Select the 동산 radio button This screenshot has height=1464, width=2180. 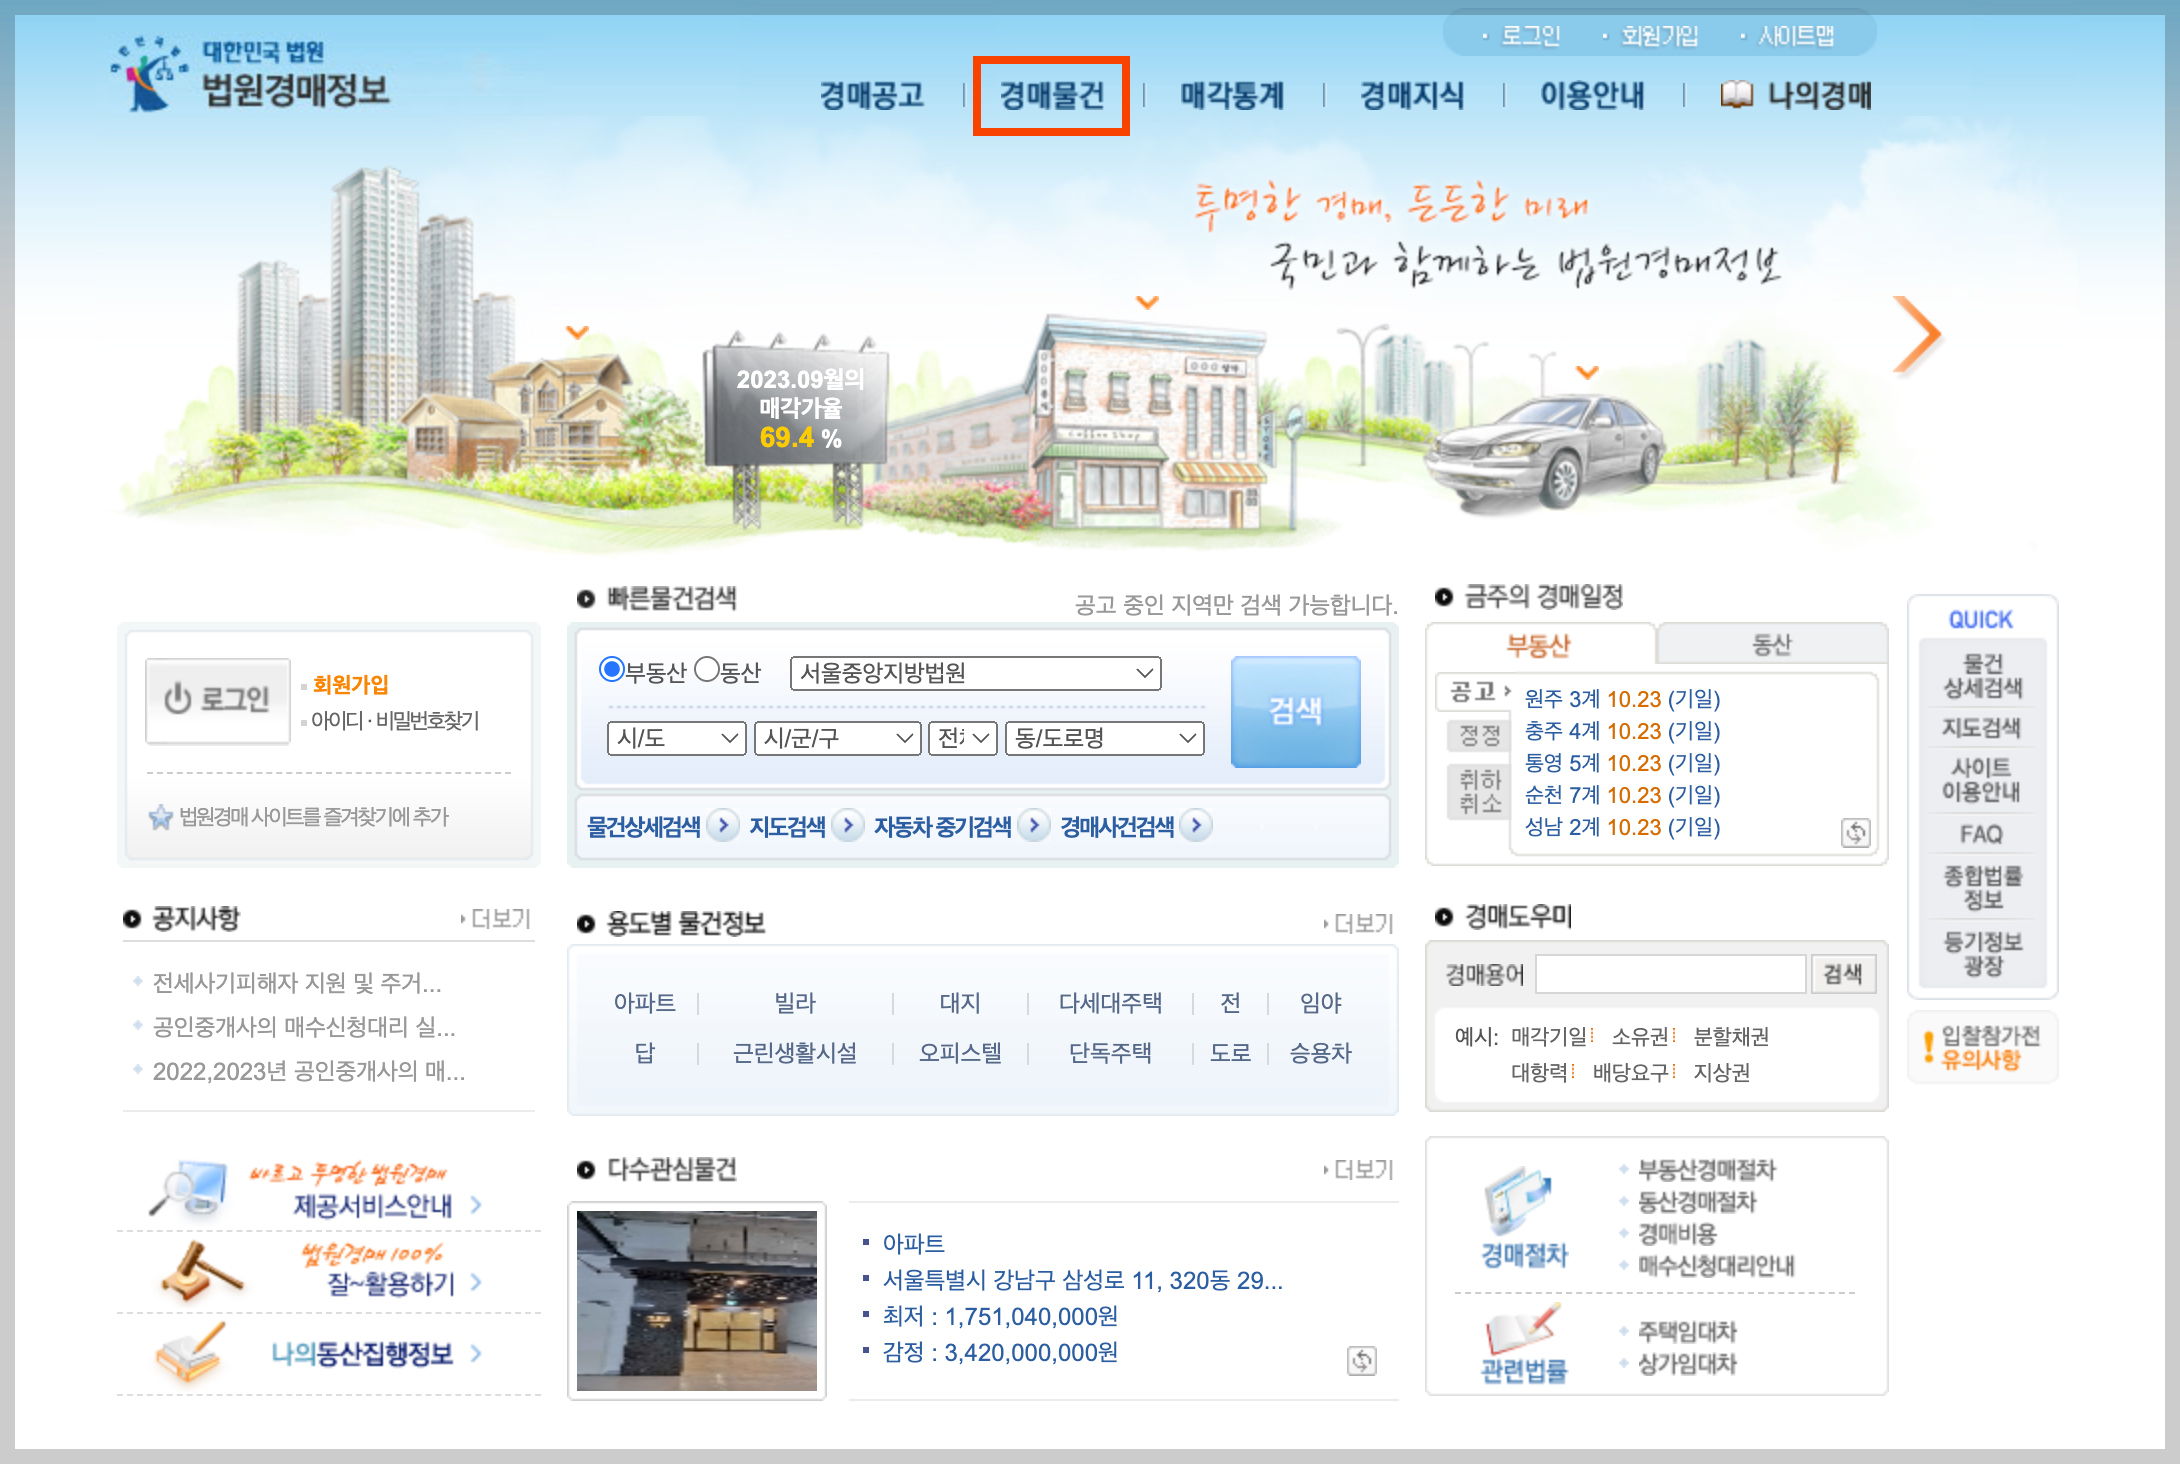point(707,670)
